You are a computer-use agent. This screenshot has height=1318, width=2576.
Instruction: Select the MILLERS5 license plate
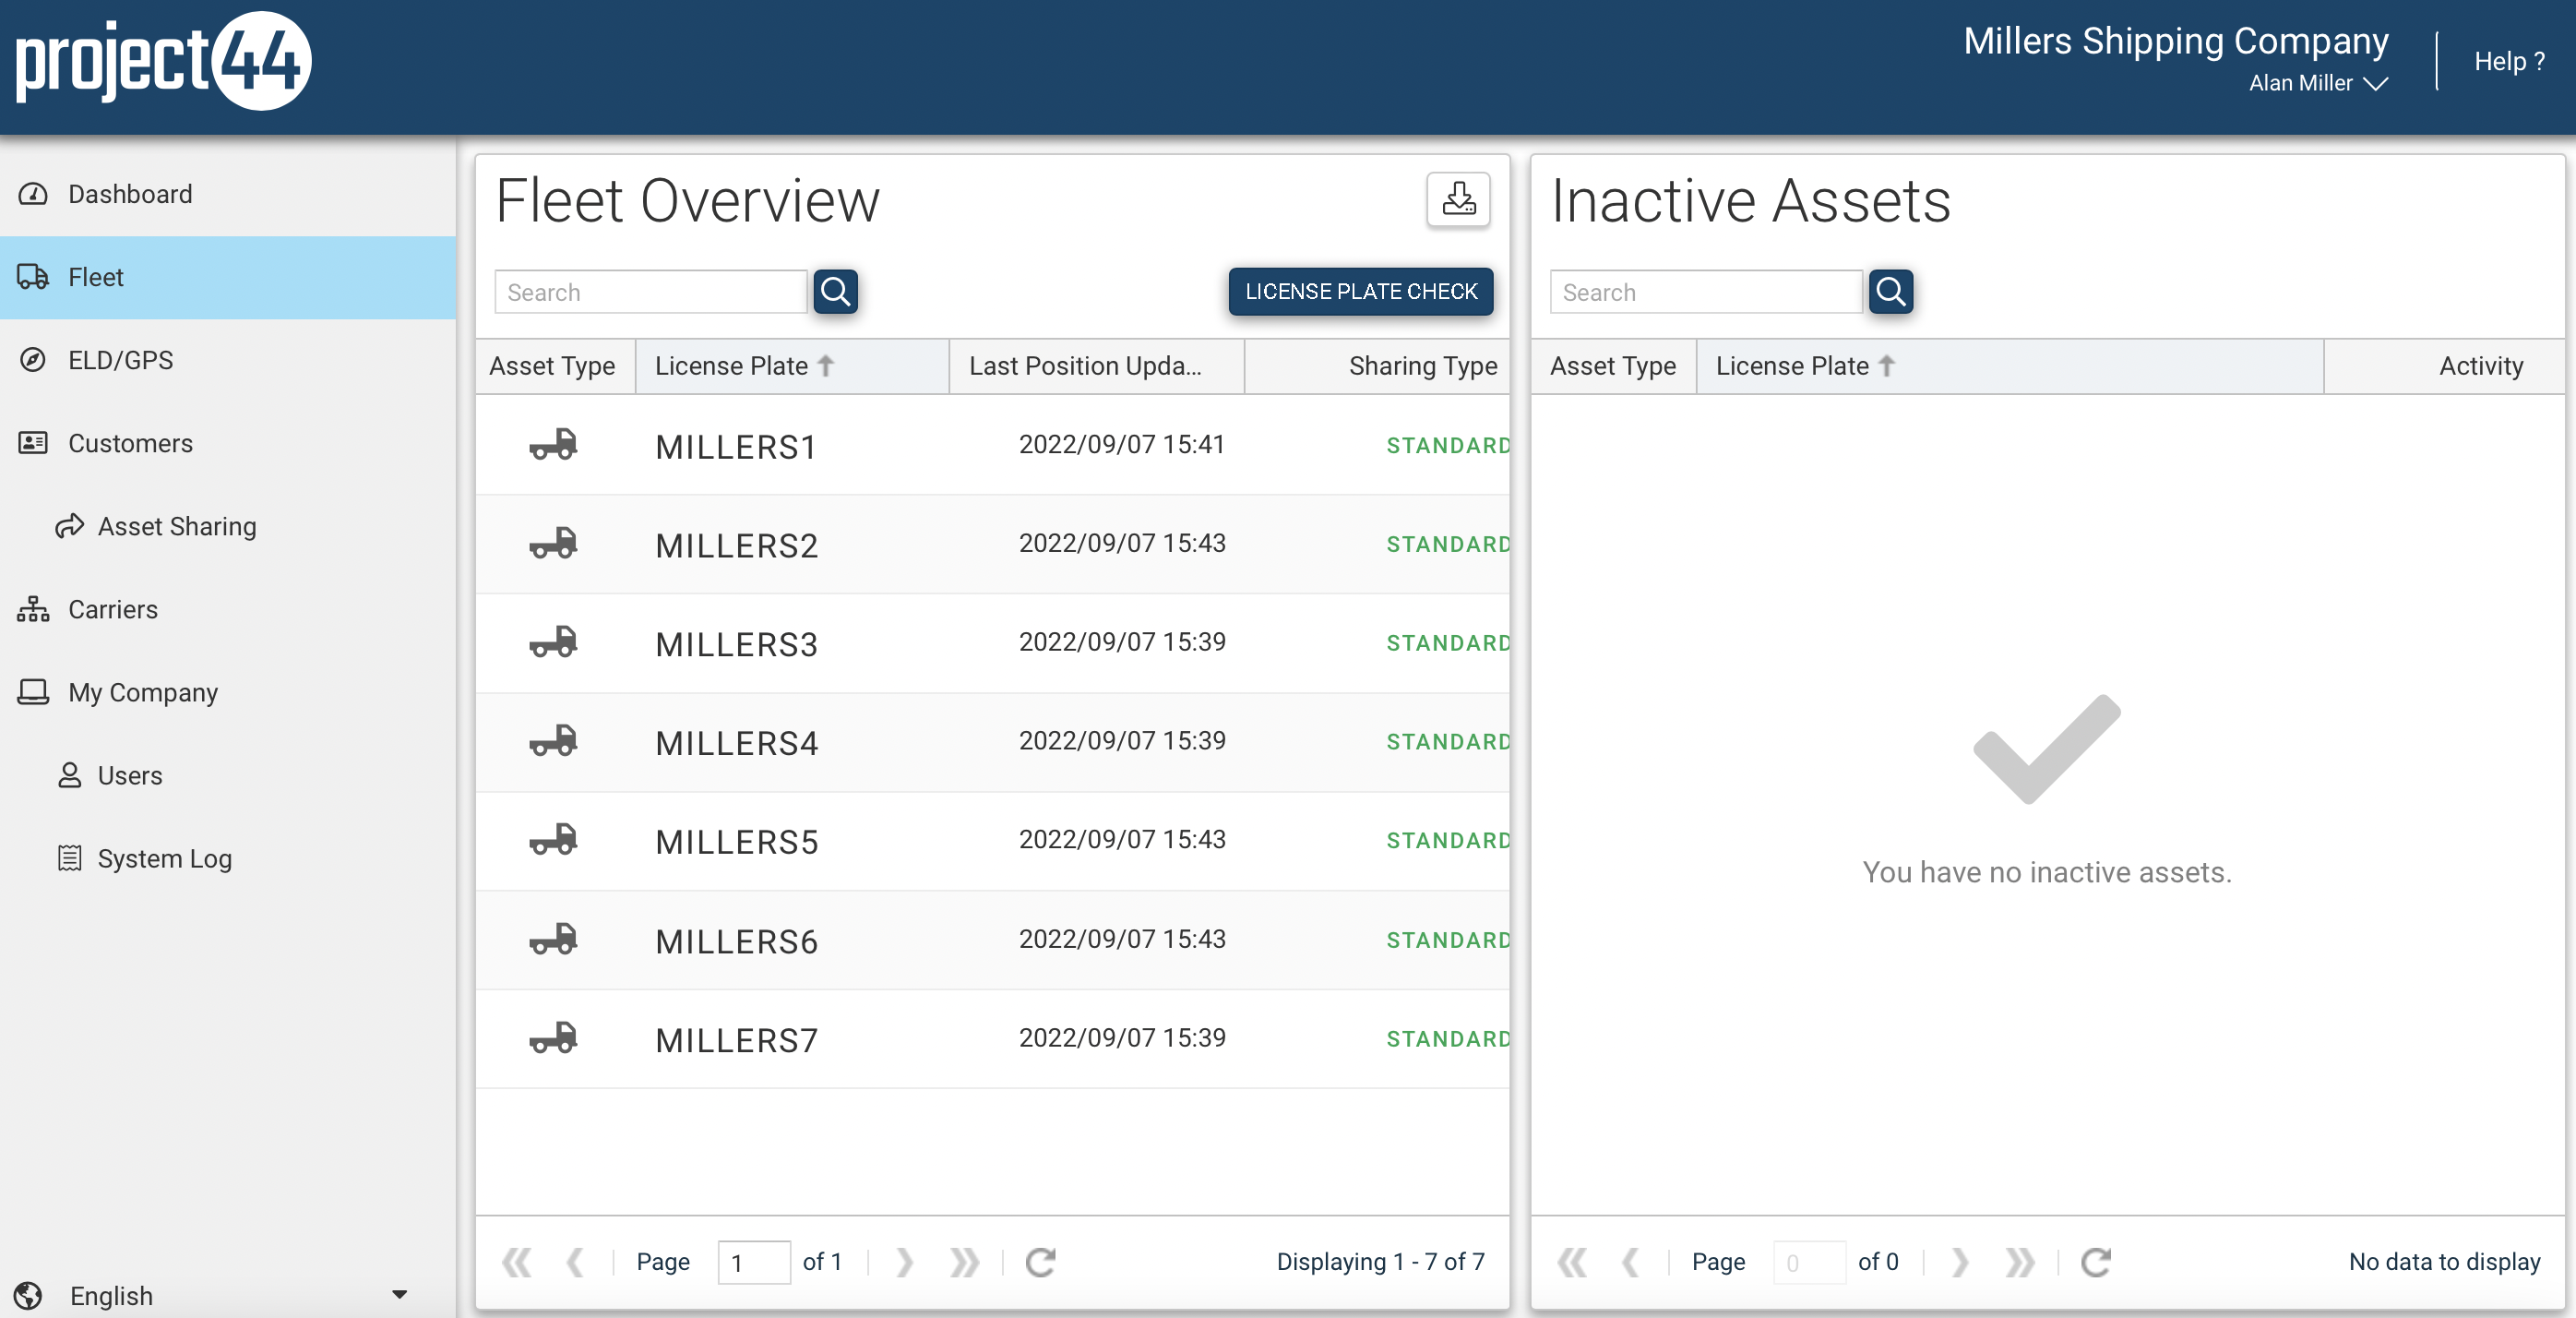736,843
